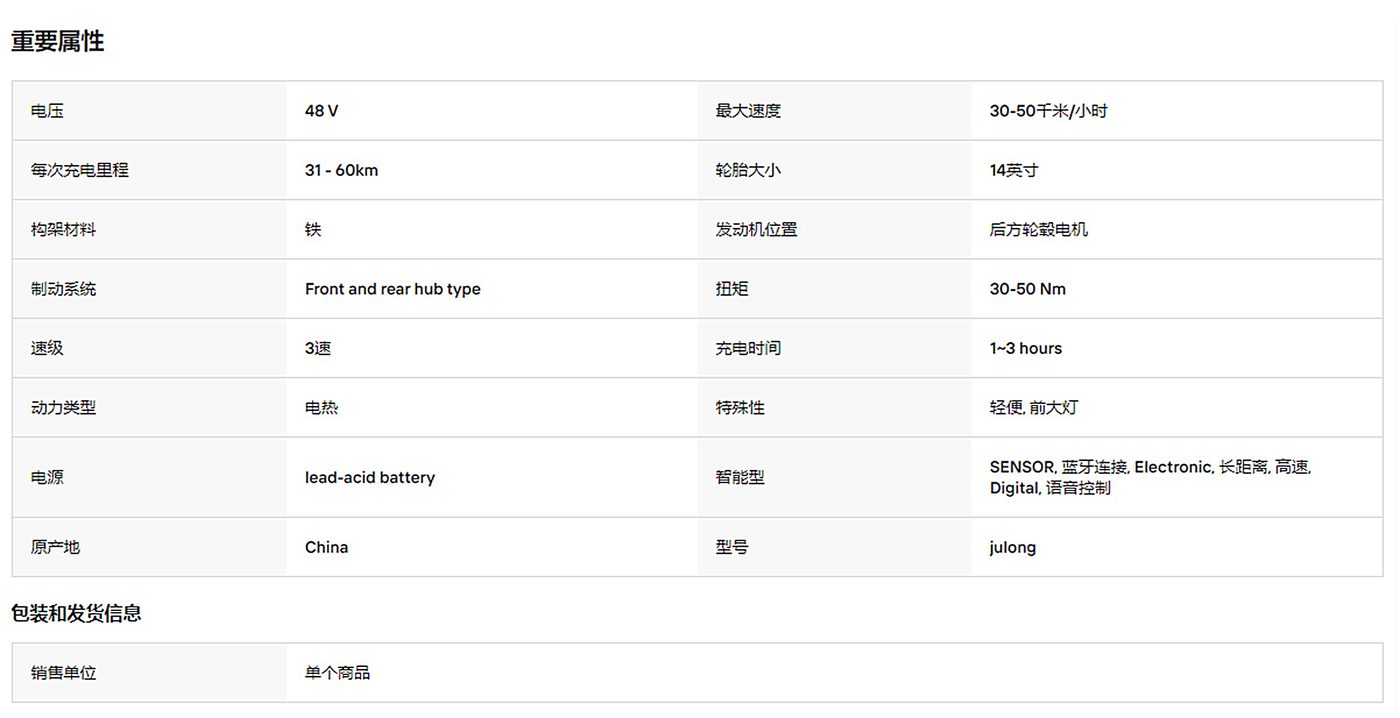Select the 原产地 label
Image resolution: width=1400 pixels, height=718 pixels.
click(x=55, y=547)
